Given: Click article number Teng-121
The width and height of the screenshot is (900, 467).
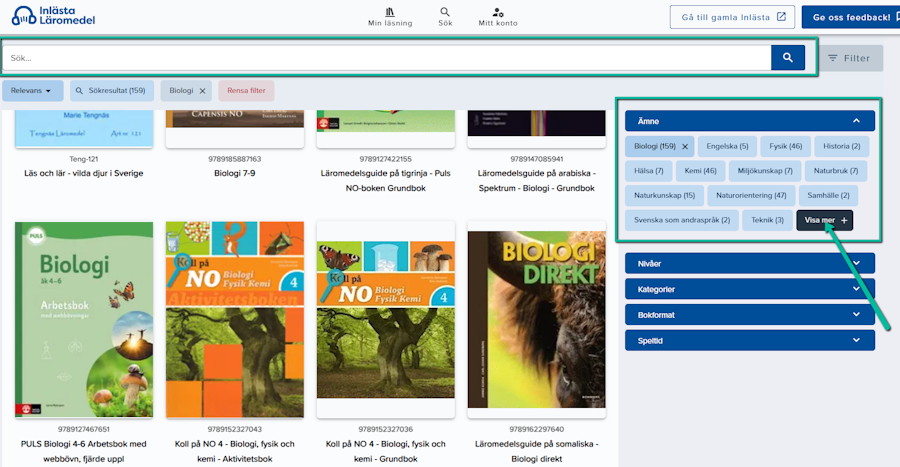Looking at the screenshot, I should 84,159.
